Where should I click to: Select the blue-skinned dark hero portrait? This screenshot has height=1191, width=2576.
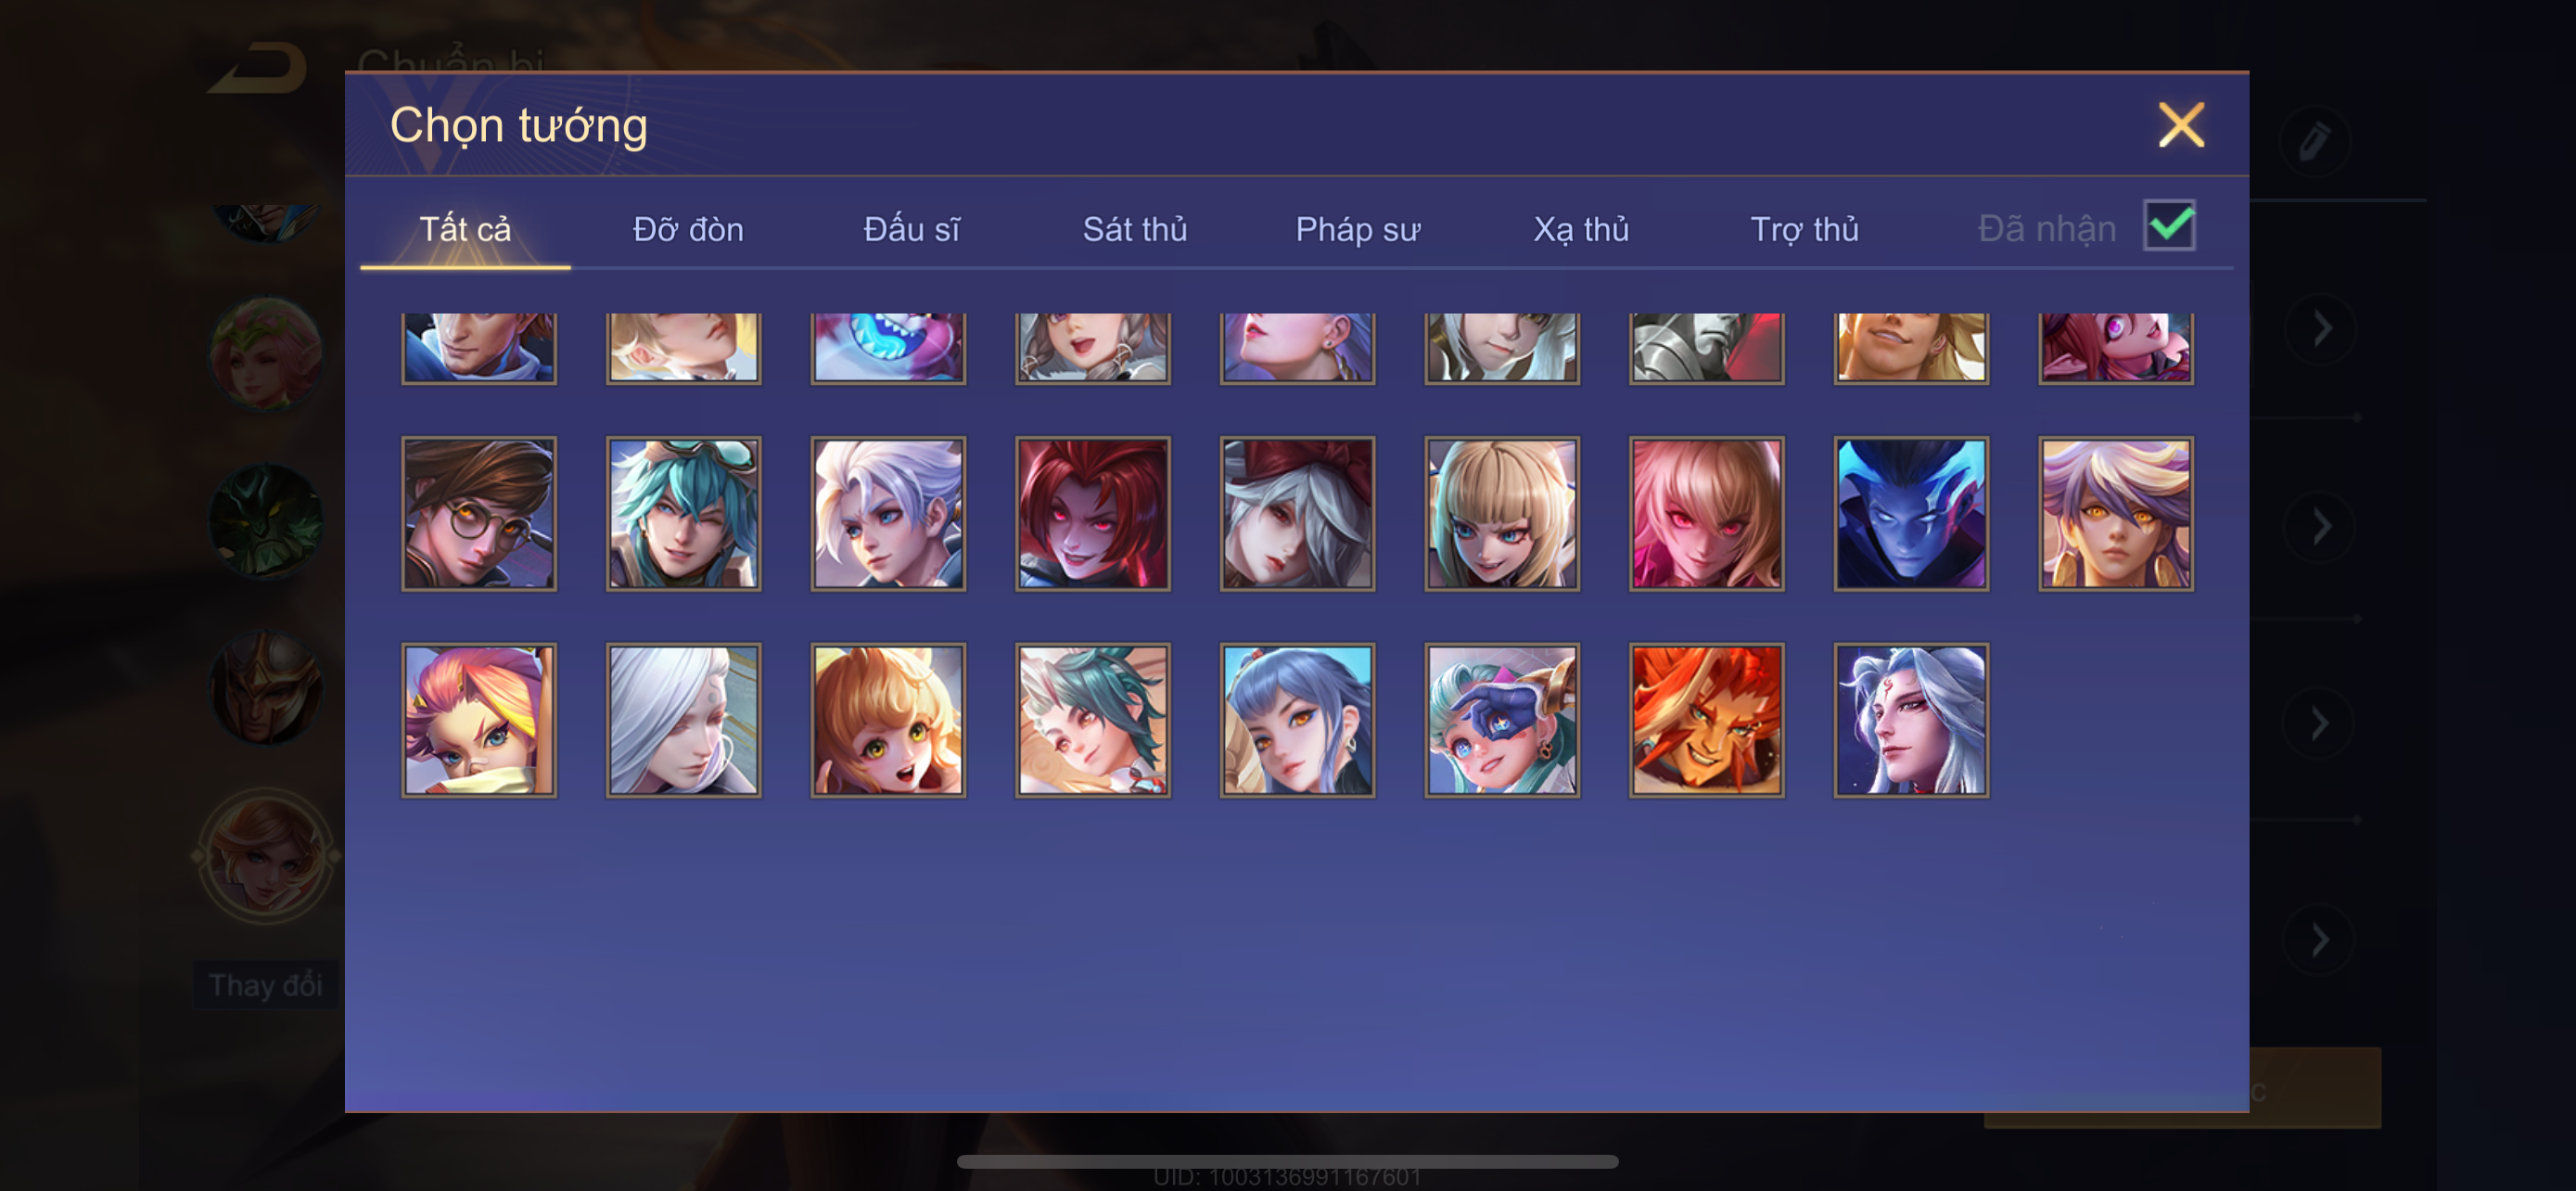point(1911,514)
